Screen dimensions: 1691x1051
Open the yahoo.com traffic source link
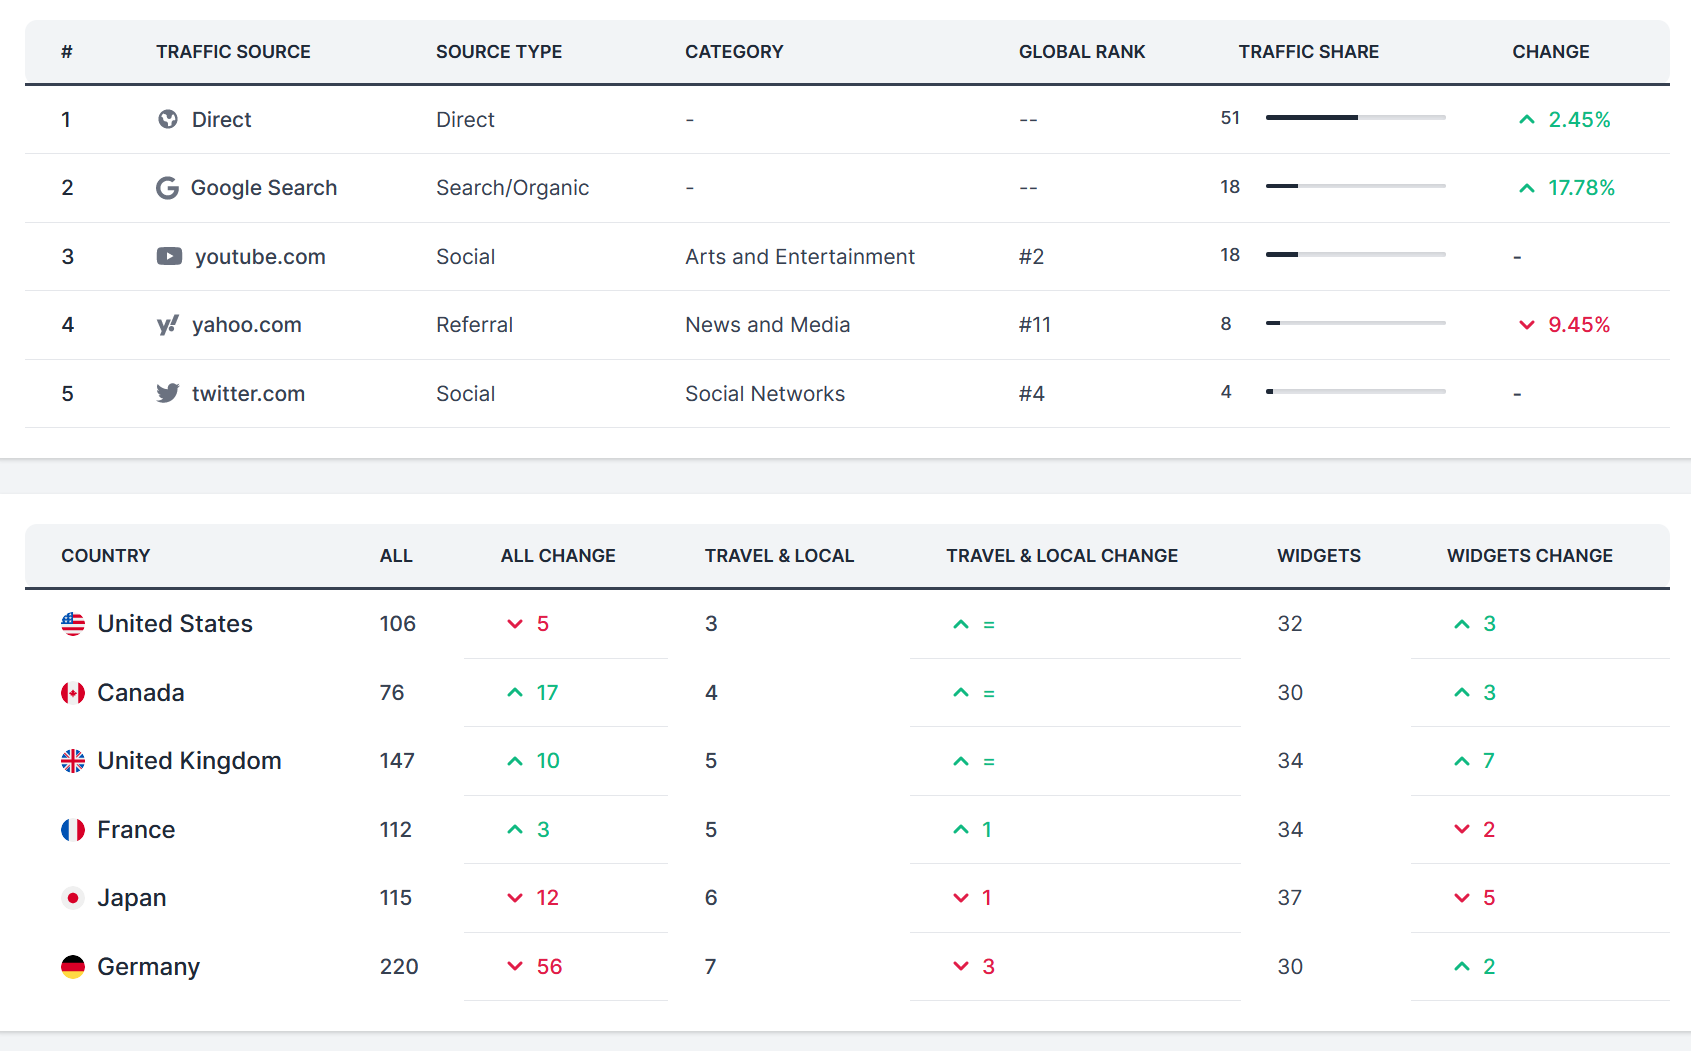point(246,325)
